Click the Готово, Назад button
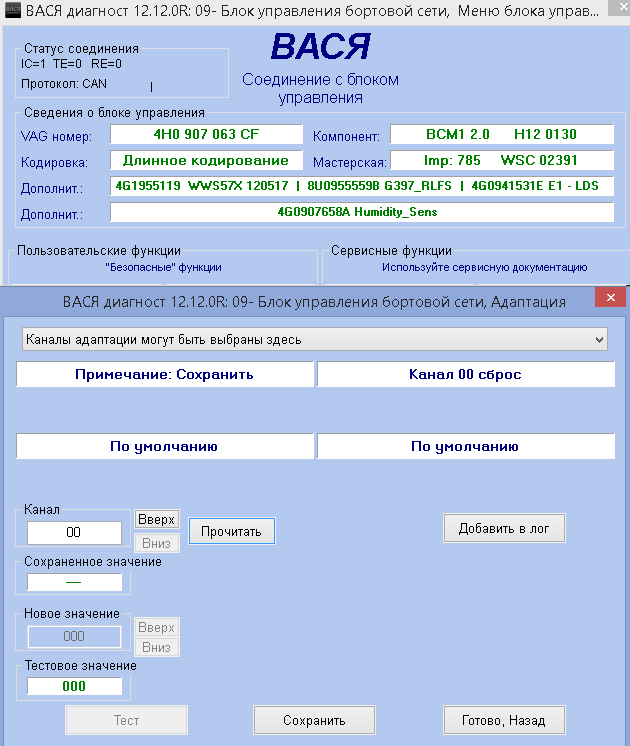The image size is (630, 746). click(504, 720)
